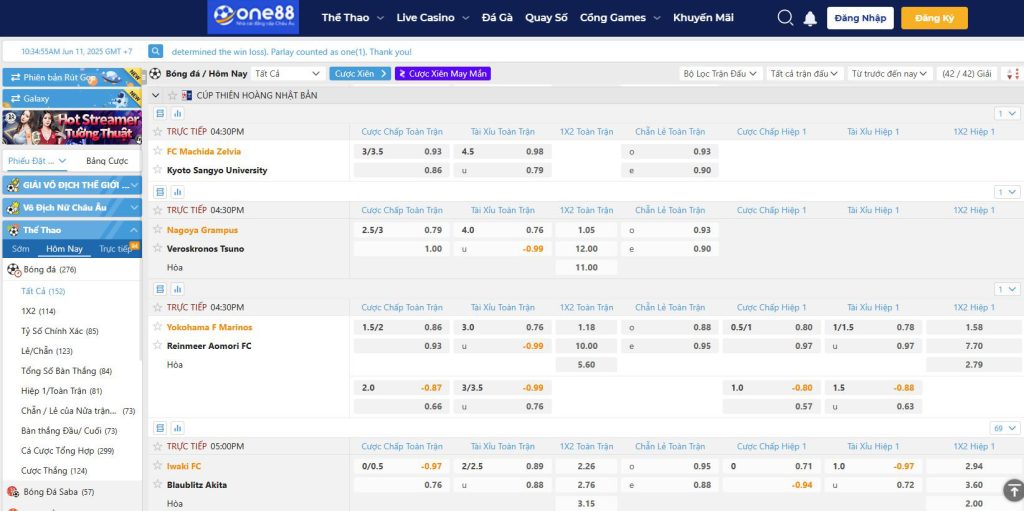This screenshot has width=1024, height=511.
Task: Open match details icon above Nagoya Grampus
Action: (160, 192)
